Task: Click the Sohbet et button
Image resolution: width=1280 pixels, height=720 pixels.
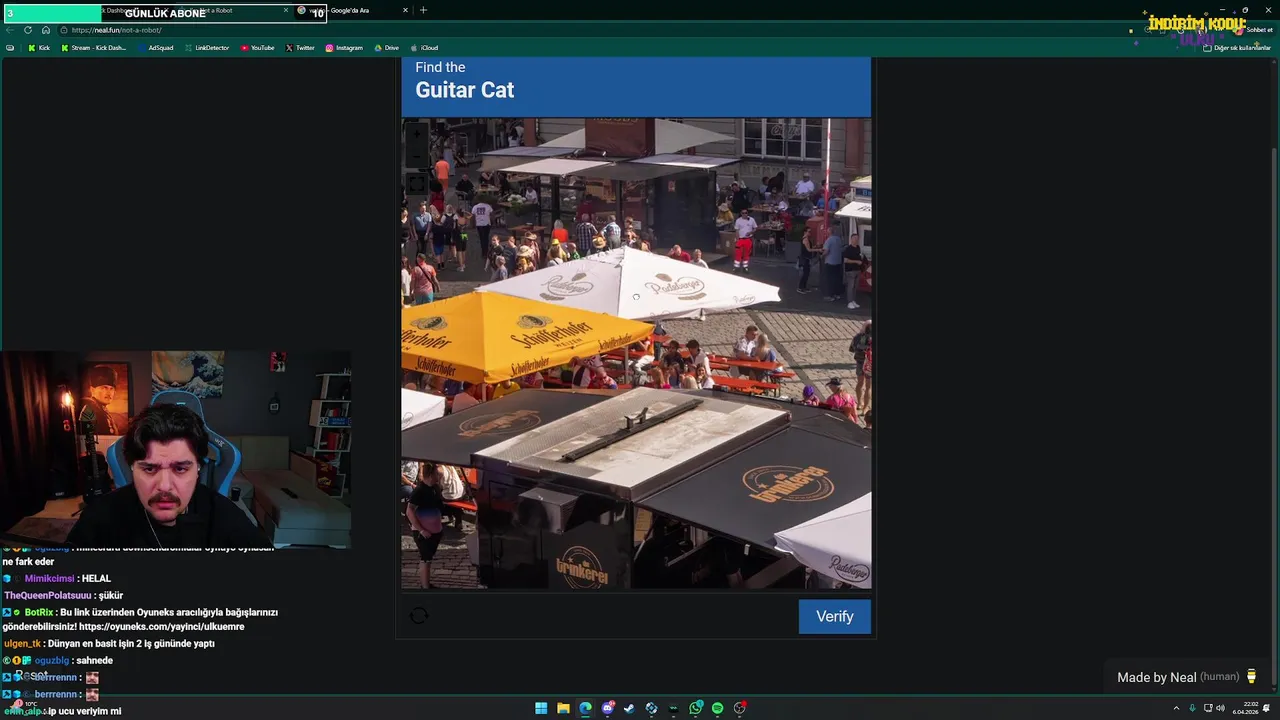Action: [1255, 30]
